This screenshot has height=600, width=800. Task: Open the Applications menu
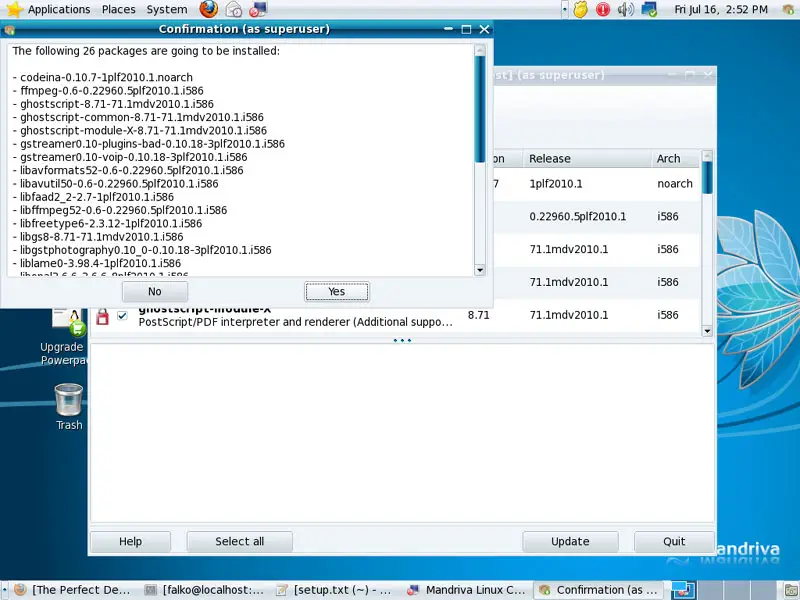(x=59, y=9)
